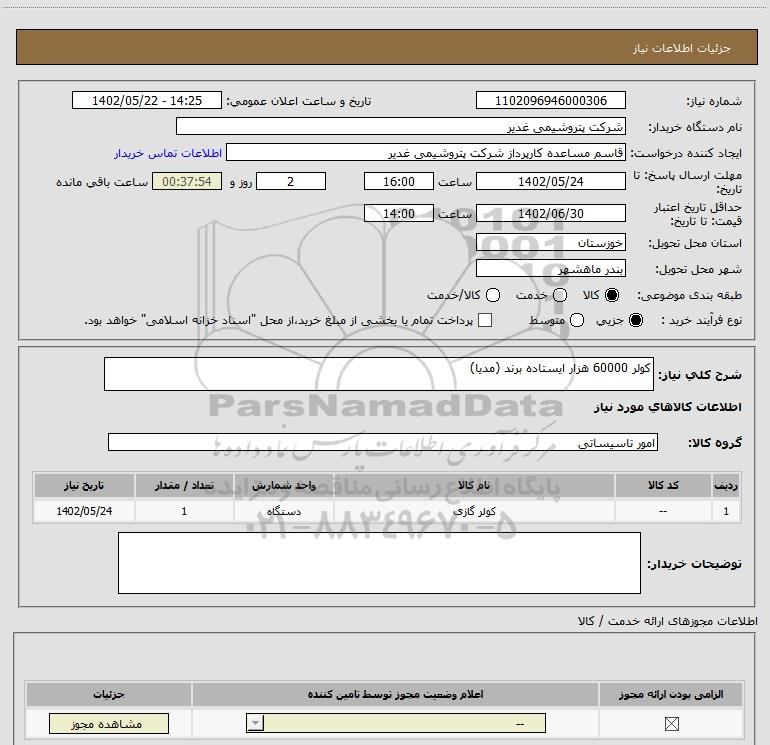Click the شرح کلی نیاز description box
770x745 pixels.
click(x=379, y=374)
